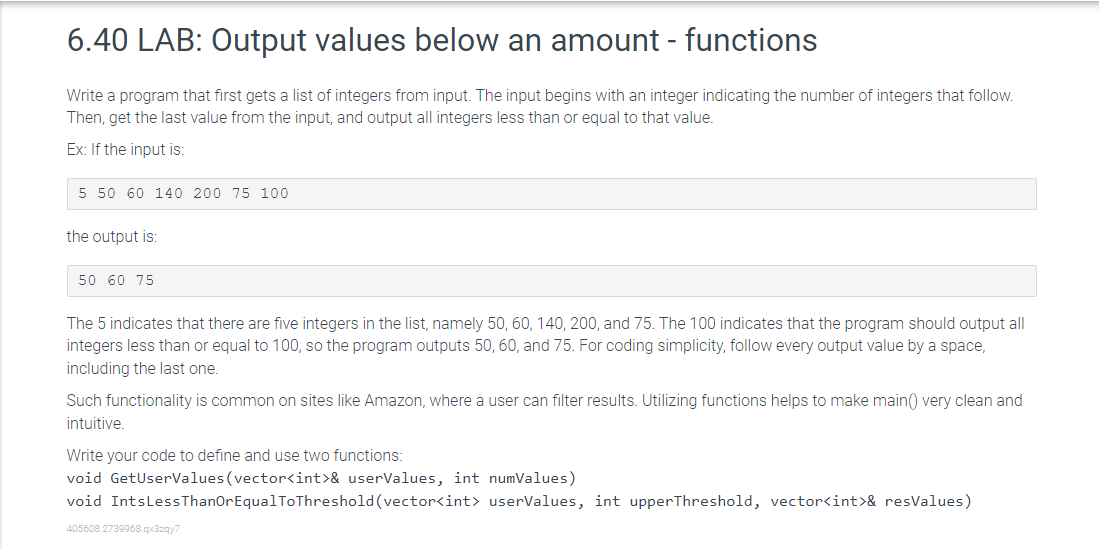Click the 'Ex: If the input is:' label
The height and width of the screenshot is (549, 1099).
coord(125,150)
